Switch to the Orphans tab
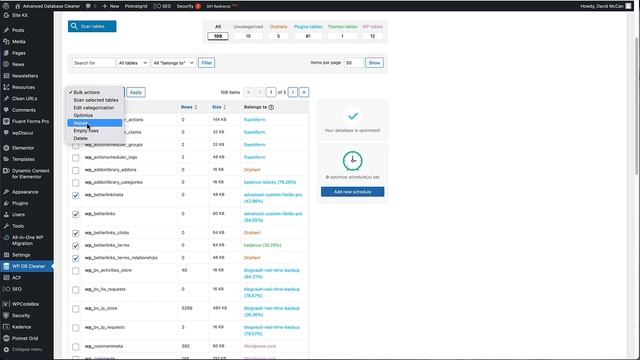Image resolution: width=640 pixels, height=360 pixels. pyautogui.click(x=278, y=32)
